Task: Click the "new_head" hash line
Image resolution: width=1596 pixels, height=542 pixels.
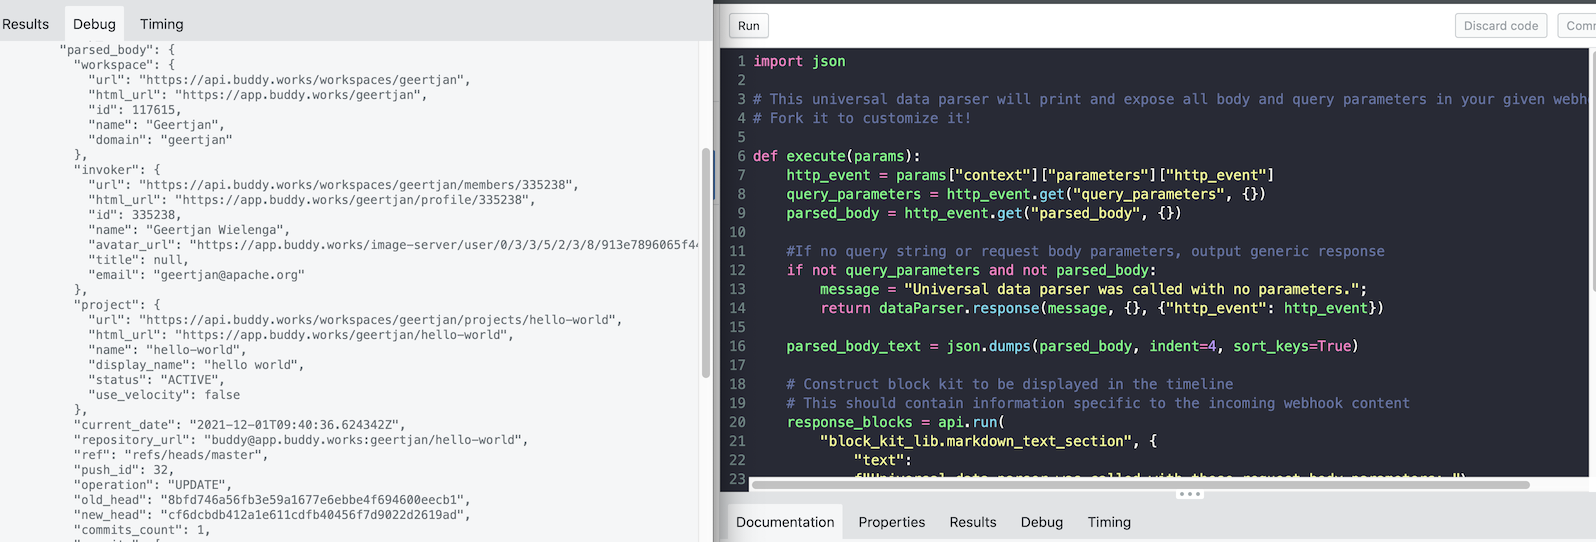Action: (x=271, y=515)
